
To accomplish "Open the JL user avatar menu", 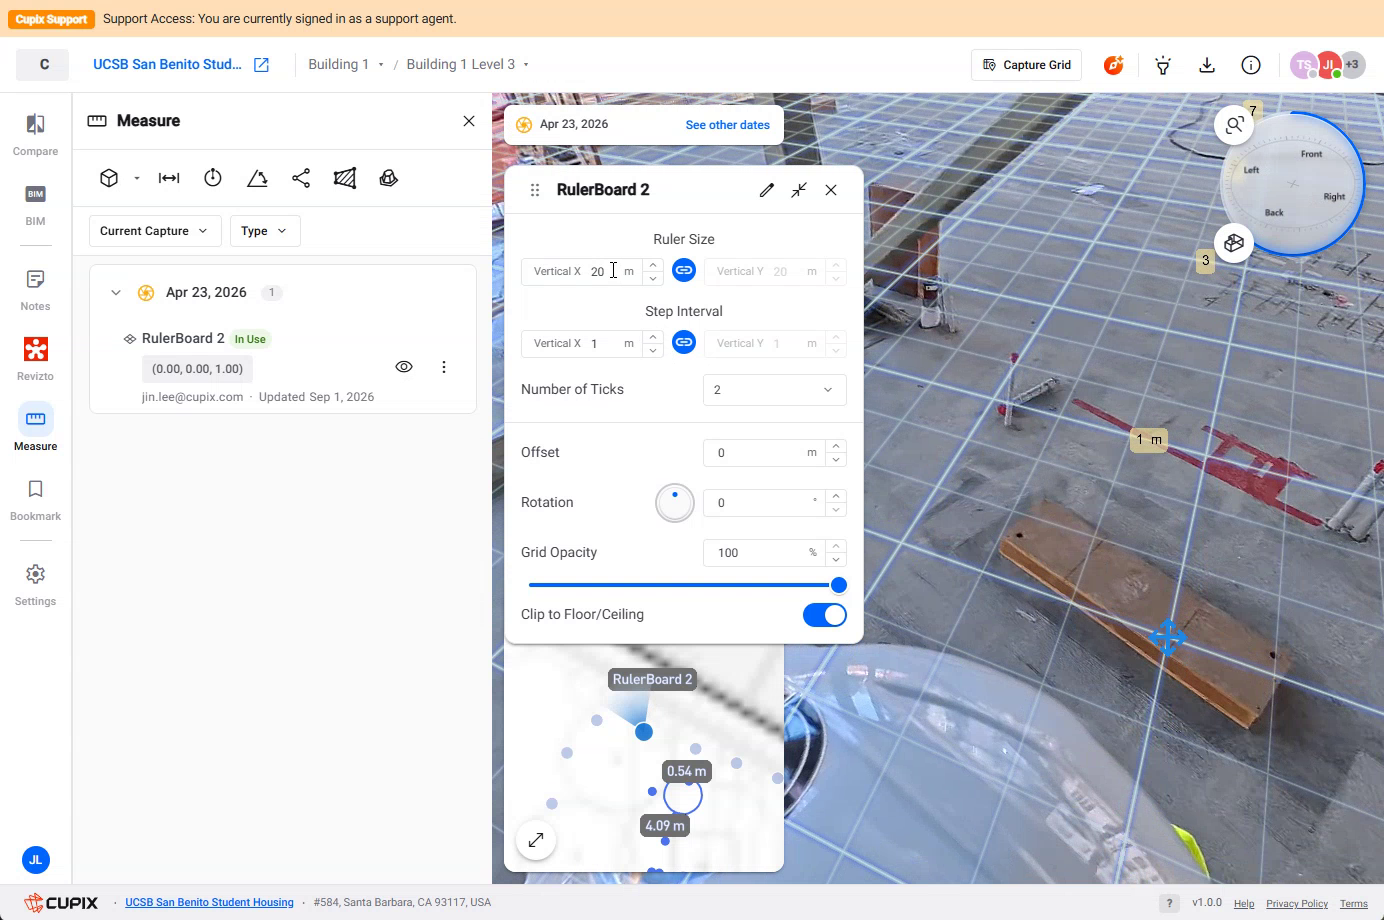I will (36, 860).
